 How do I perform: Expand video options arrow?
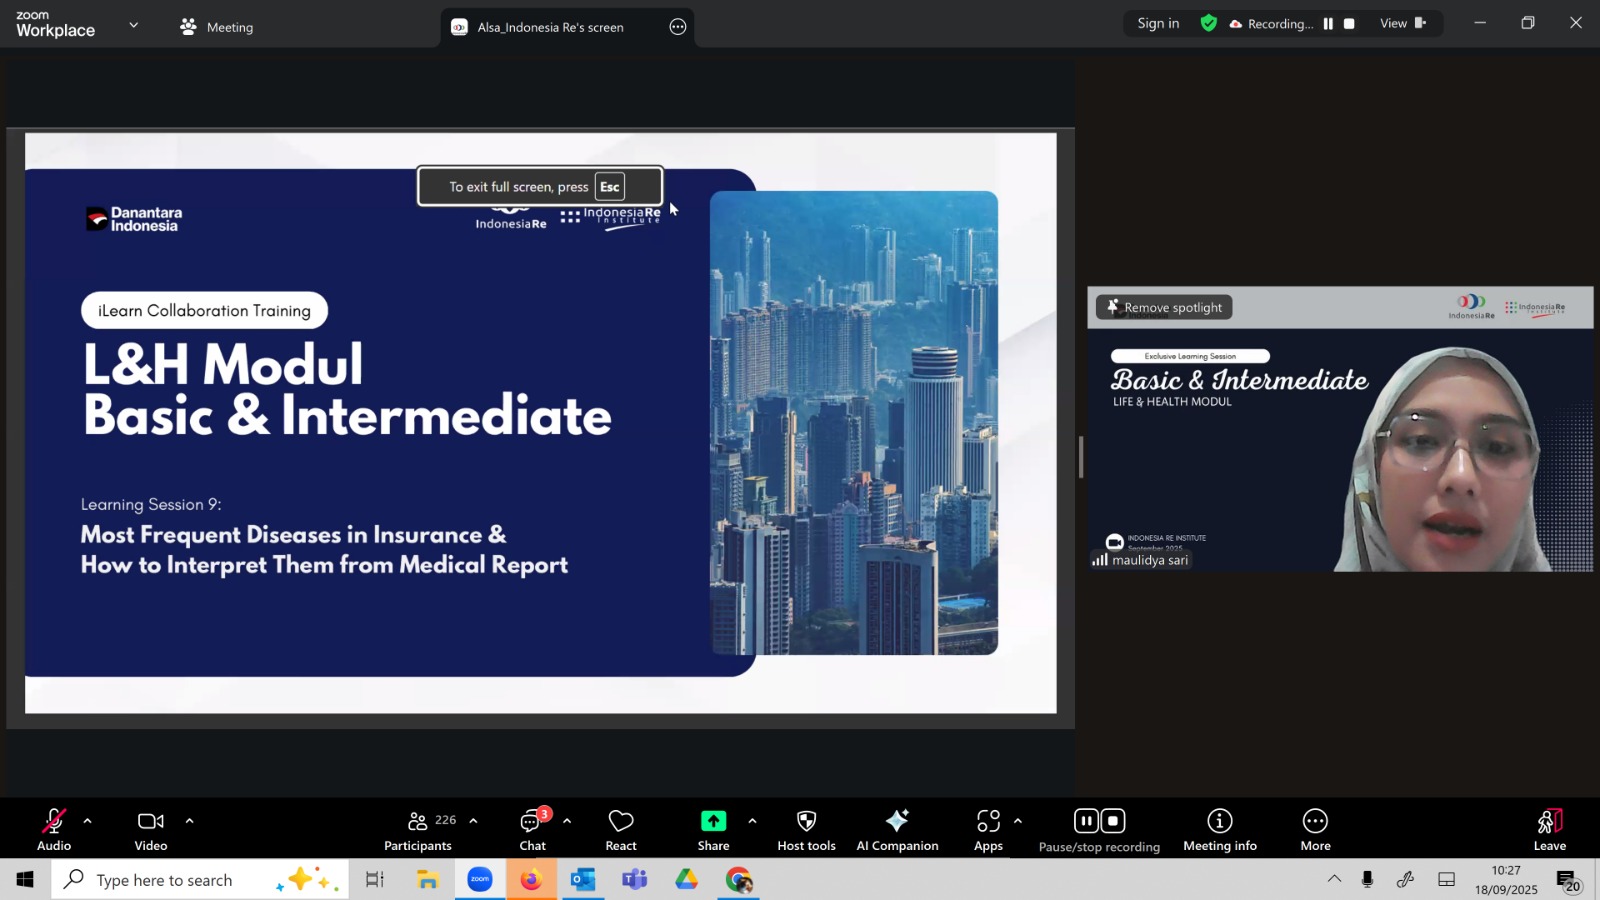tap(189, 821)
